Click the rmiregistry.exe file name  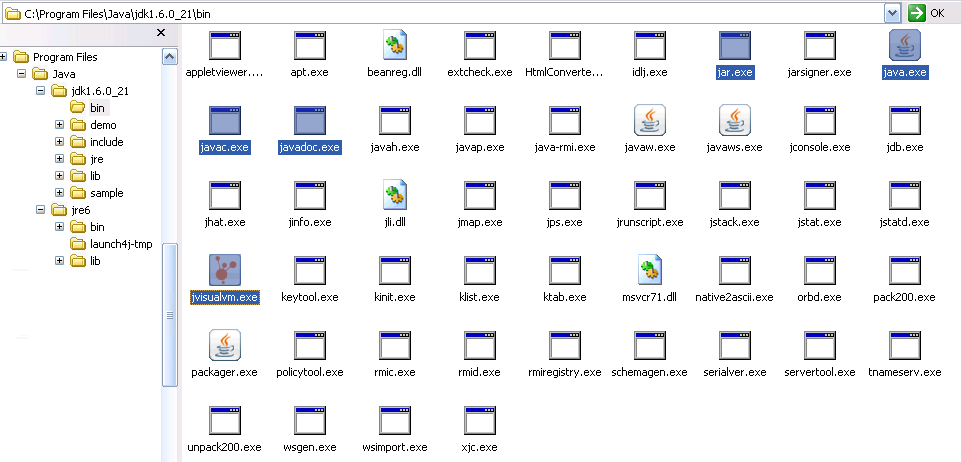[564, 372]
